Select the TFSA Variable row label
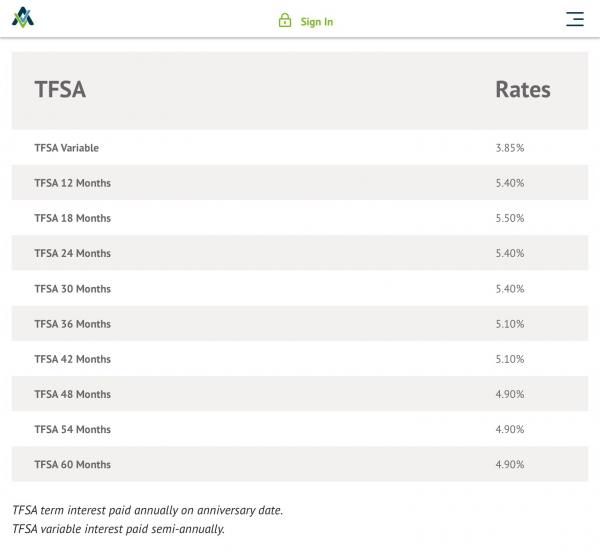 pos(67,148)
